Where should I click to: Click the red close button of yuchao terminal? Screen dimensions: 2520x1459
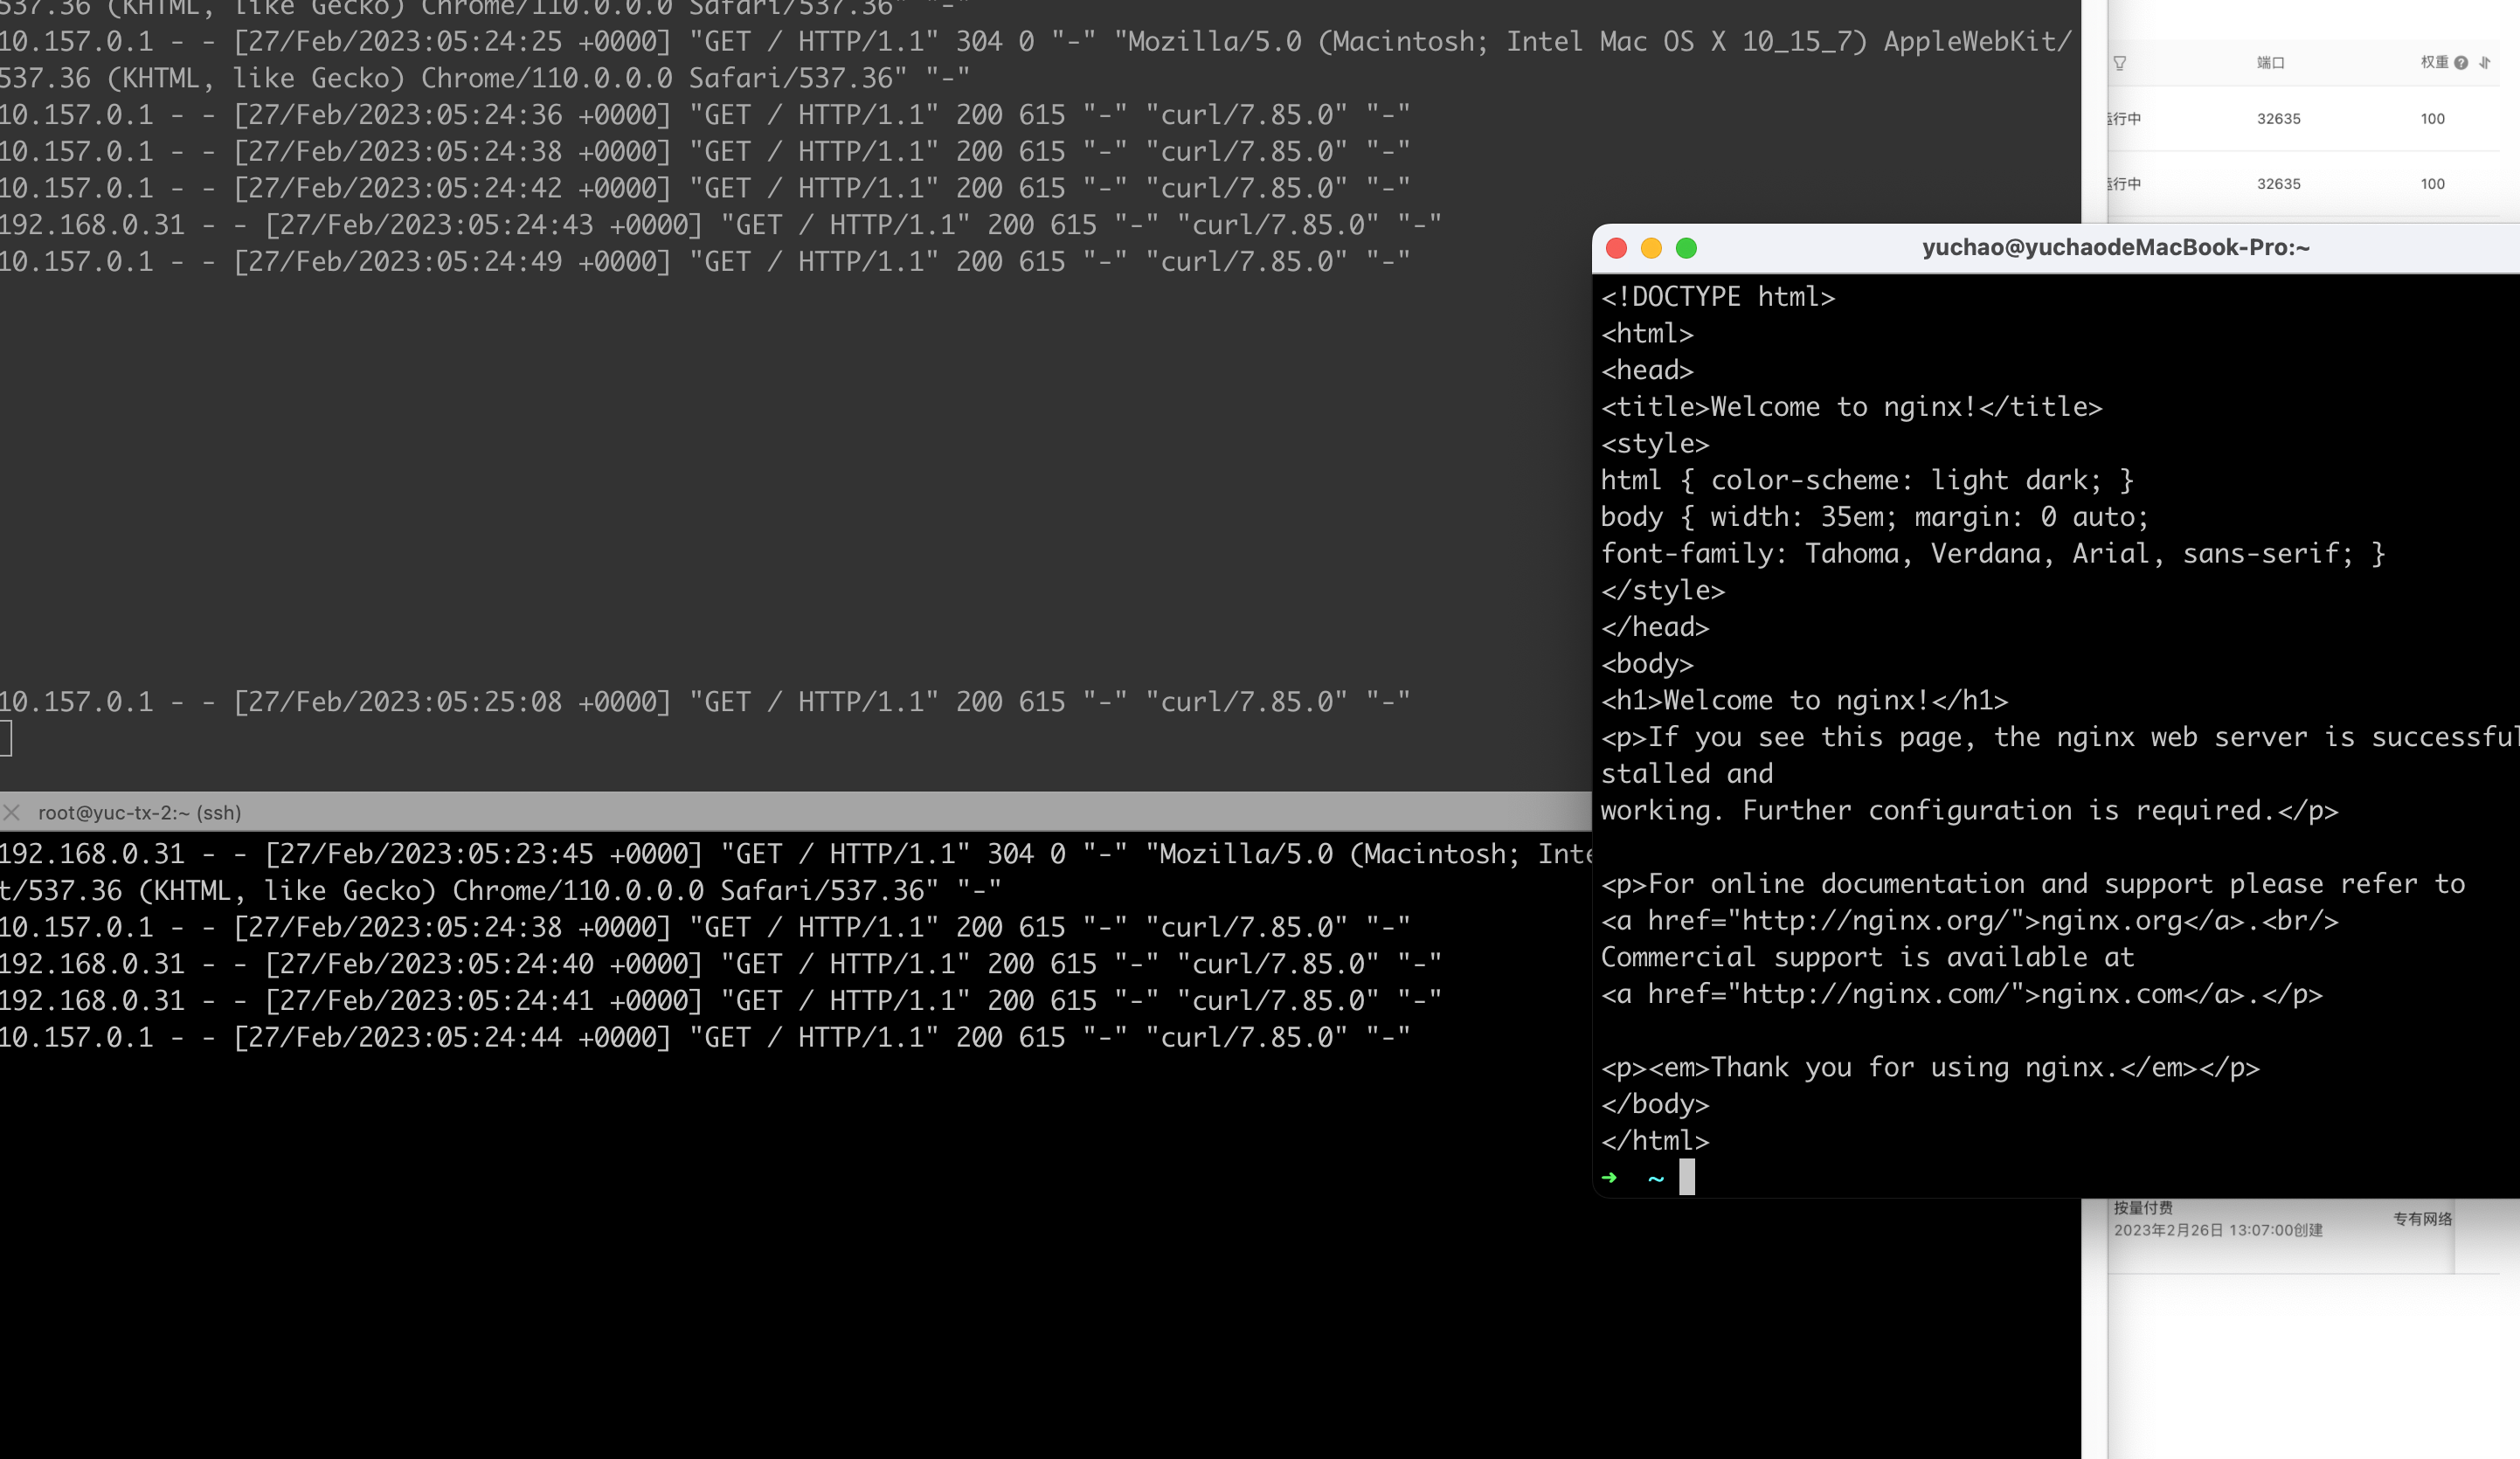[1616, 248]
